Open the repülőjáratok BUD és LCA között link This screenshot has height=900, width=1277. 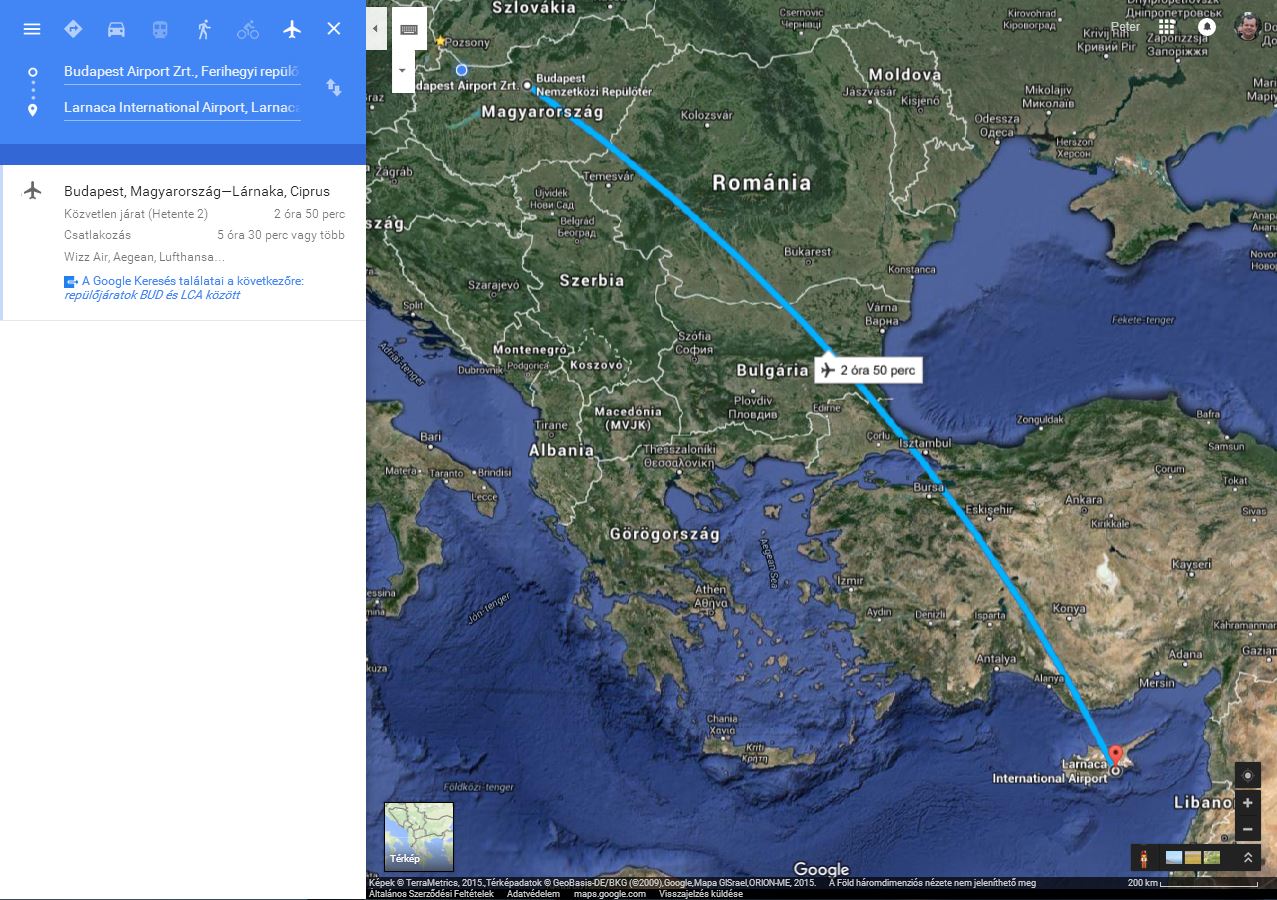point(152,295)
